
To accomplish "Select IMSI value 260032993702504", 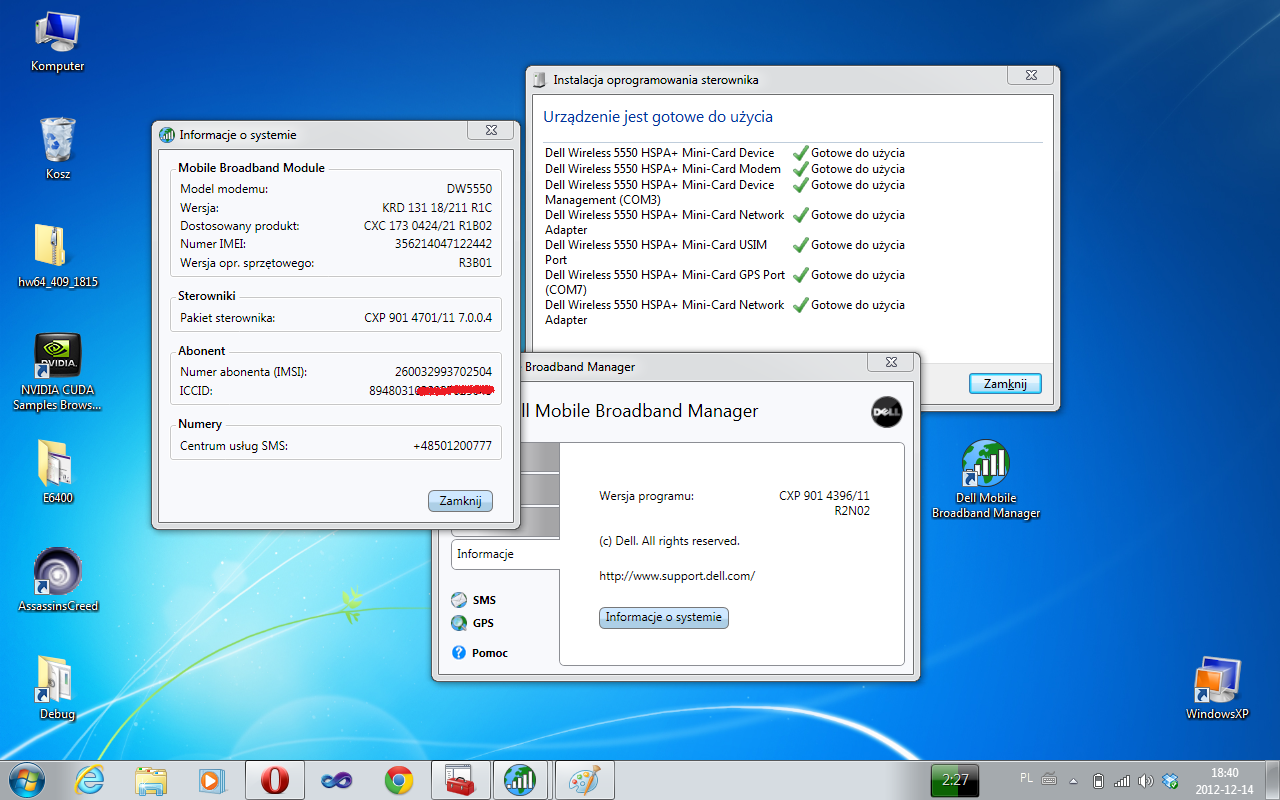I will click(443, 372).
